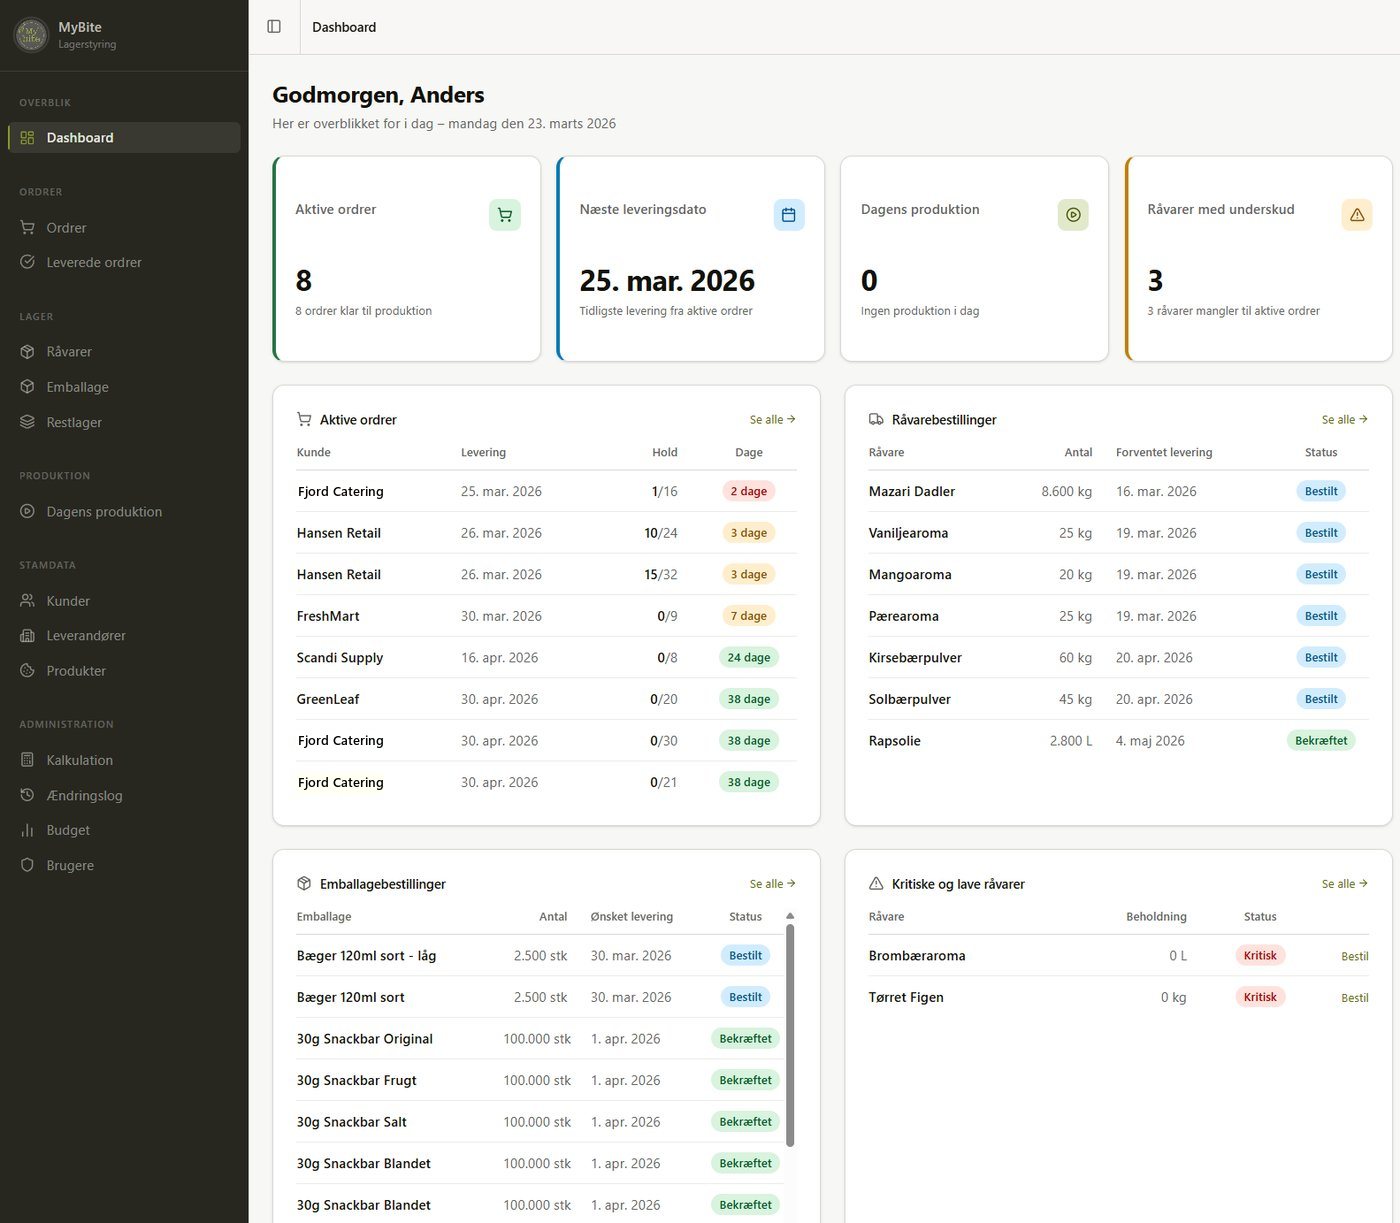This screenshot has height=1223, width=1400.
Task: Click the Mazari Dadler order row
Action: pyautogui.click(x=1119, y=491)
